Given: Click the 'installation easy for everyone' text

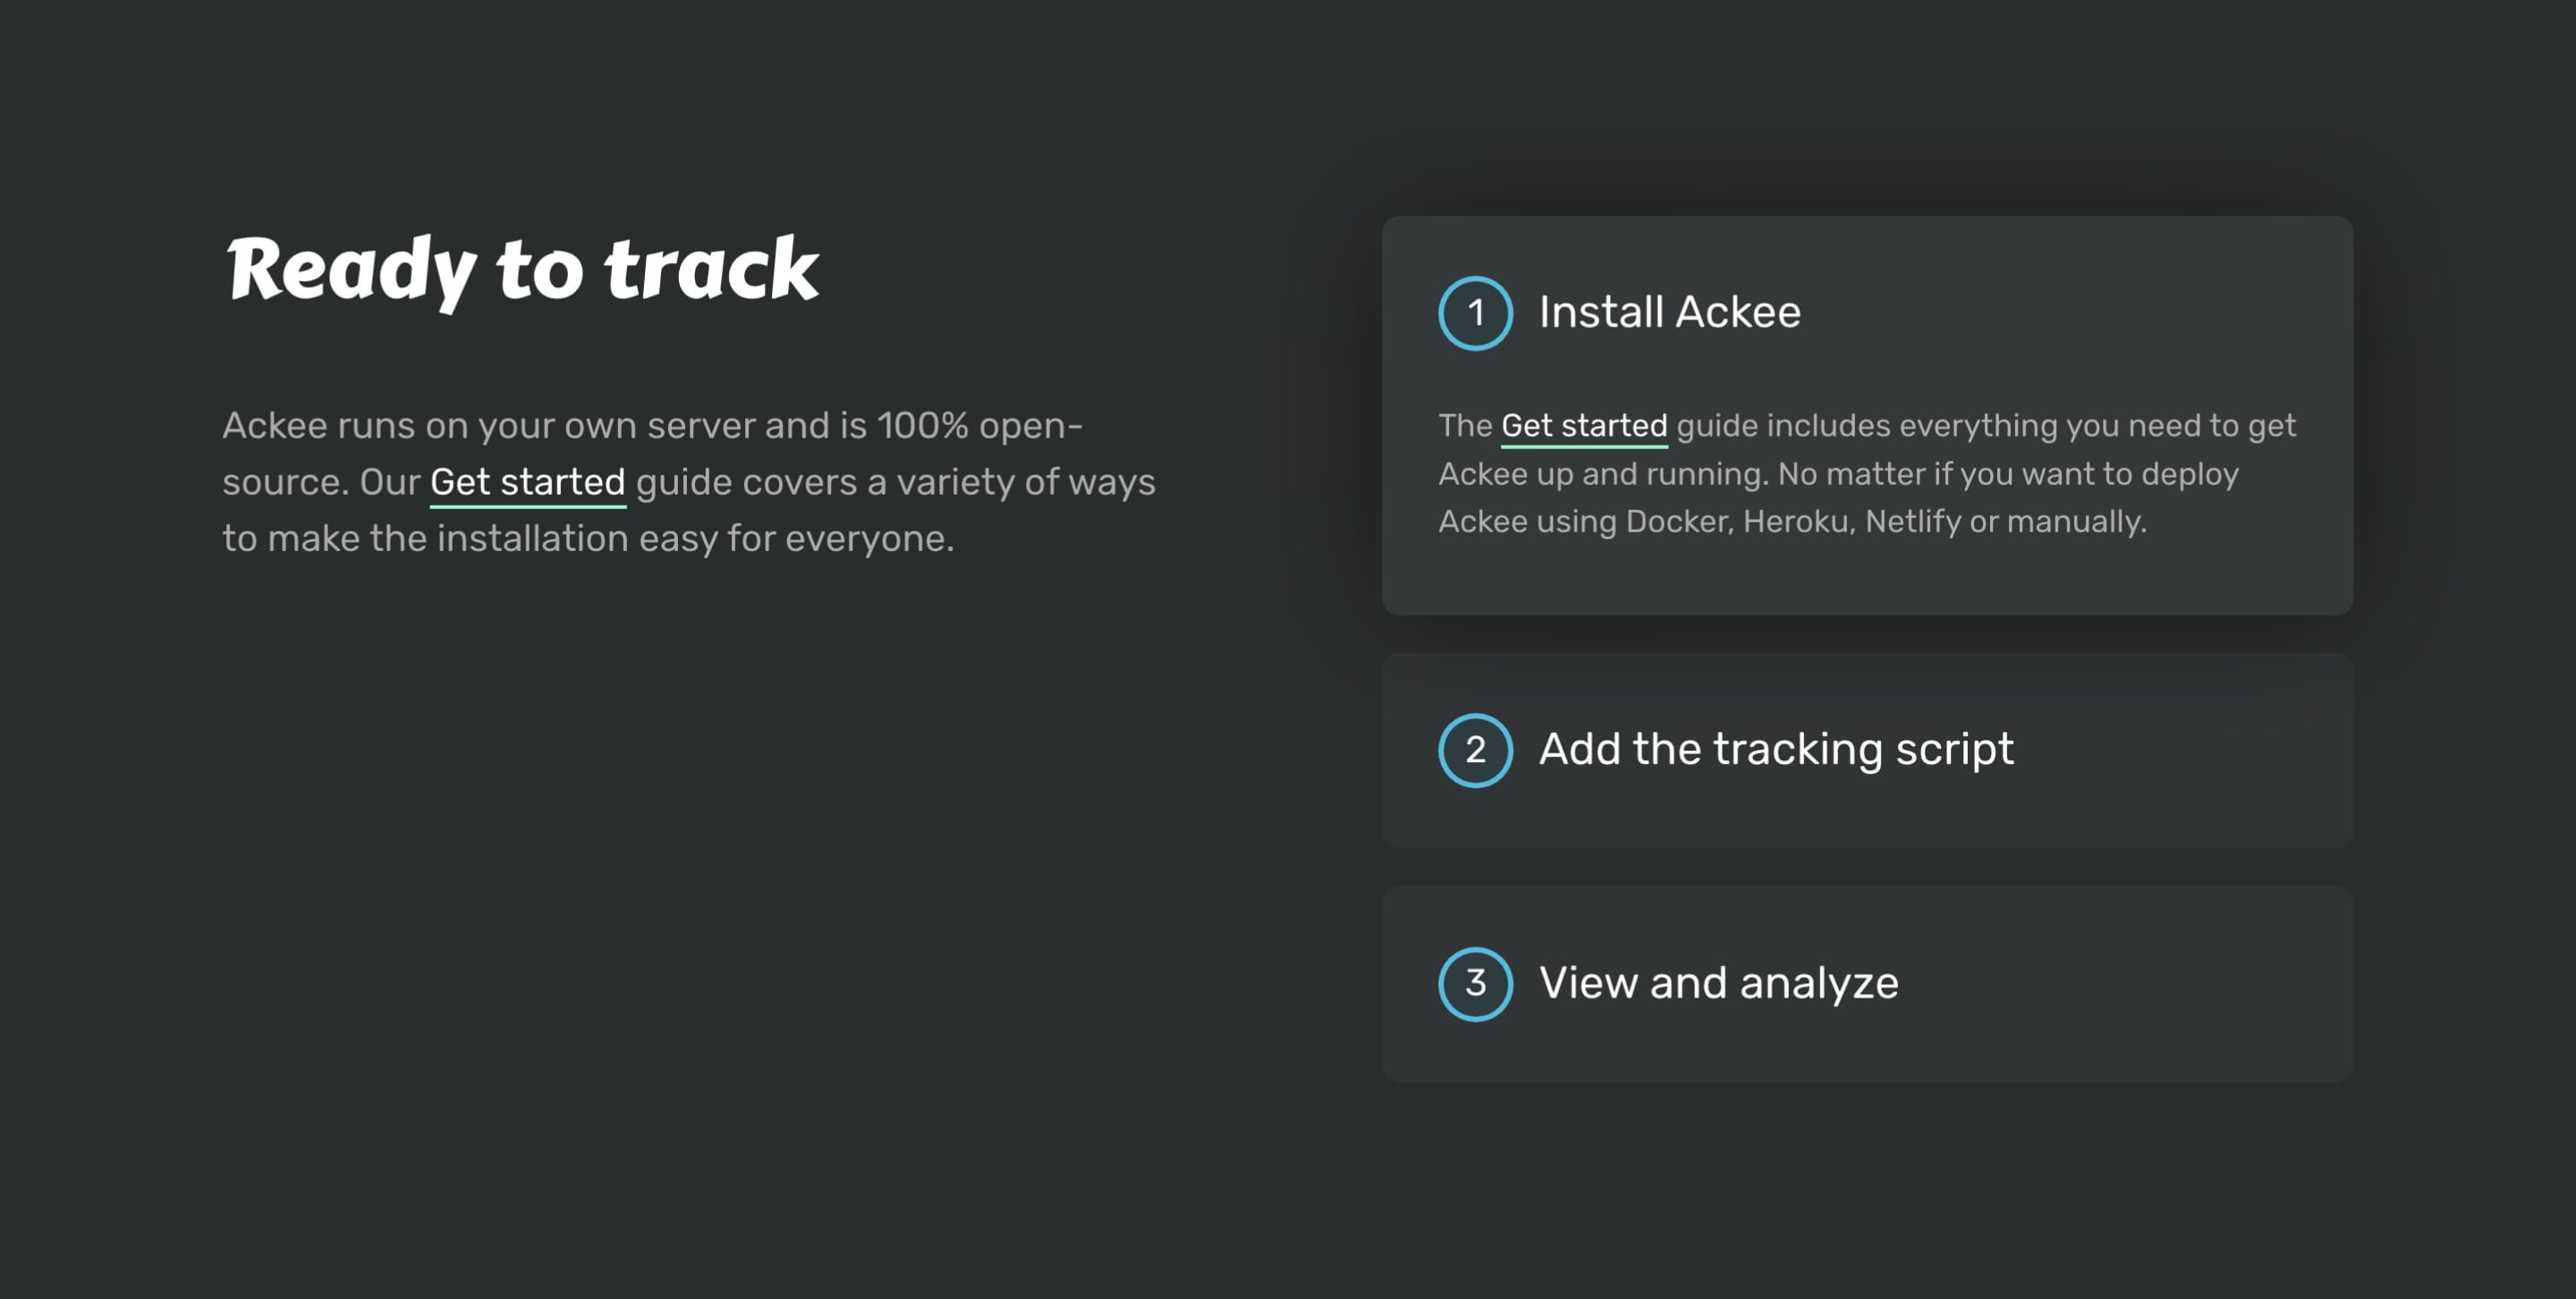Looking at the screenshot, I should tap(695, 539).
